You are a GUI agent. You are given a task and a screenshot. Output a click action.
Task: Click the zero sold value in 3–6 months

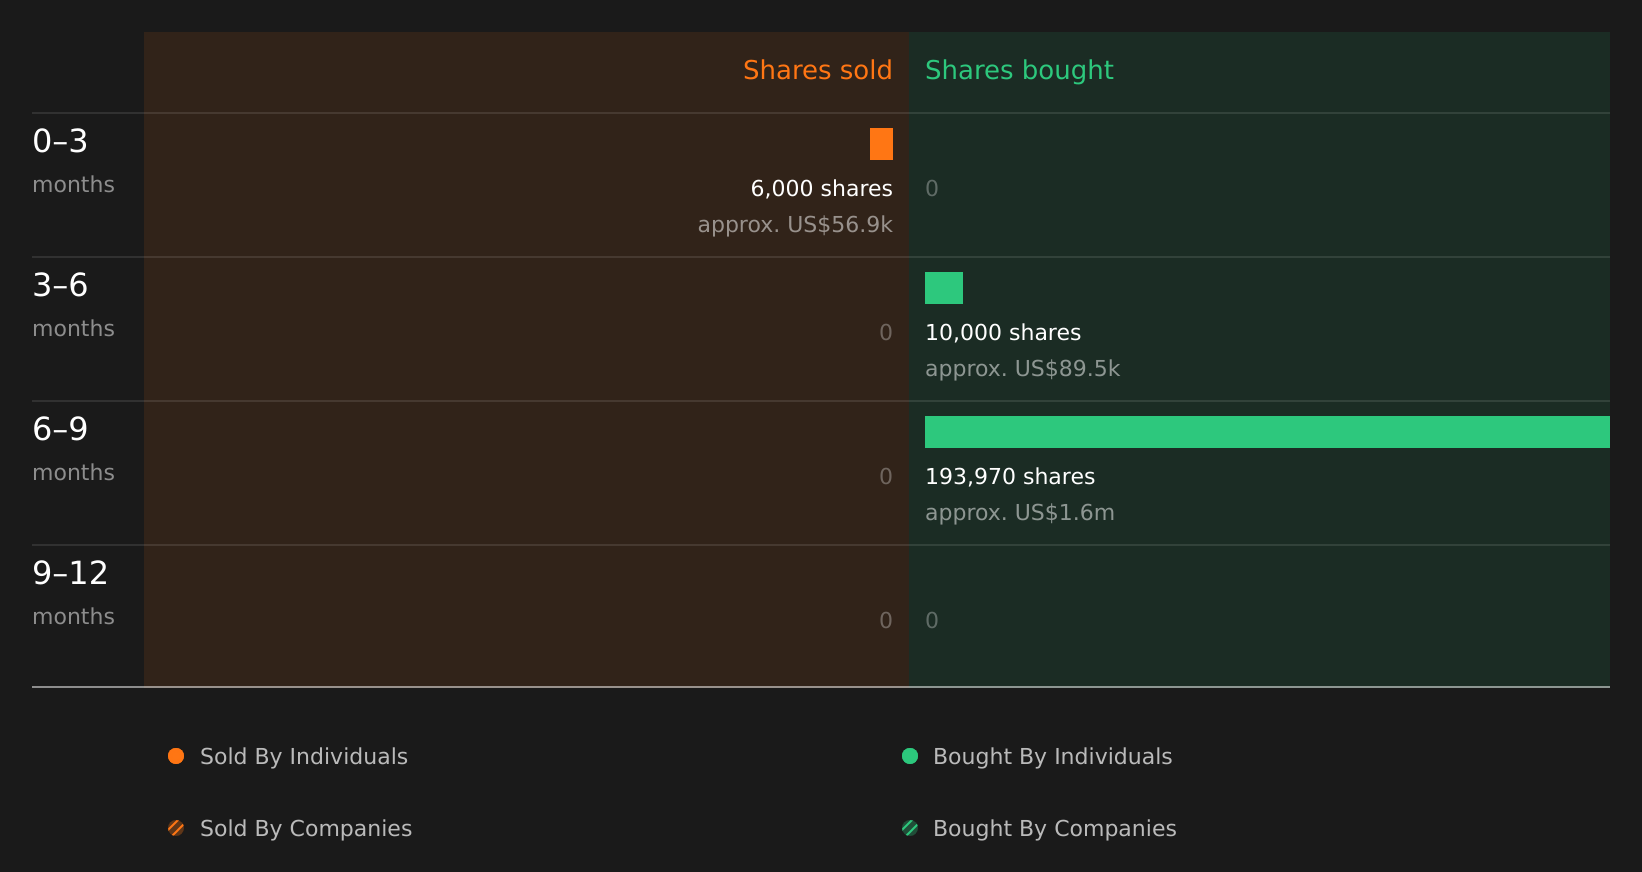[x=886, y=332]
